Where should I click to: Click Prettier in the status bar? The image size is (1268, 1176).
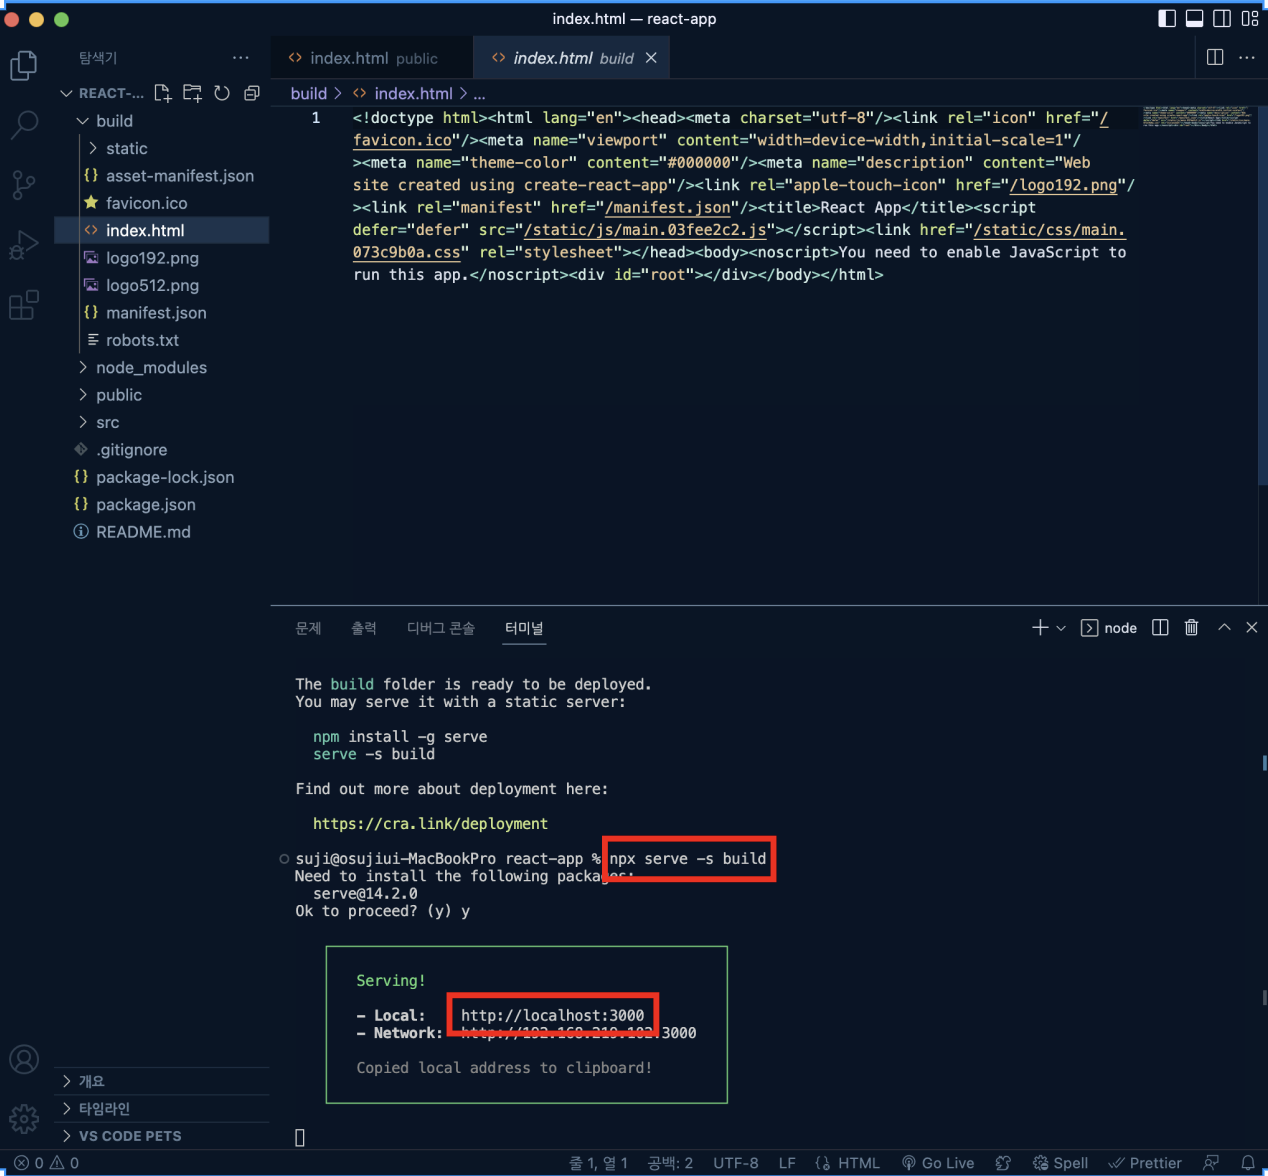[1145, 1163]
